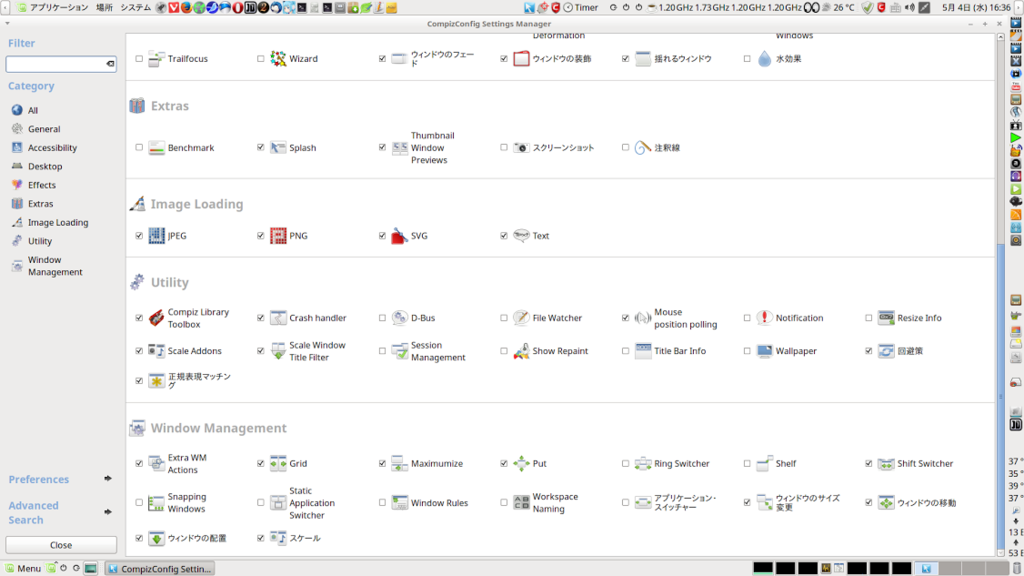The height and width of the screenshot is (576, 1024).
Task: Open the Shift Switcher icon
Action: coord(886,464)
